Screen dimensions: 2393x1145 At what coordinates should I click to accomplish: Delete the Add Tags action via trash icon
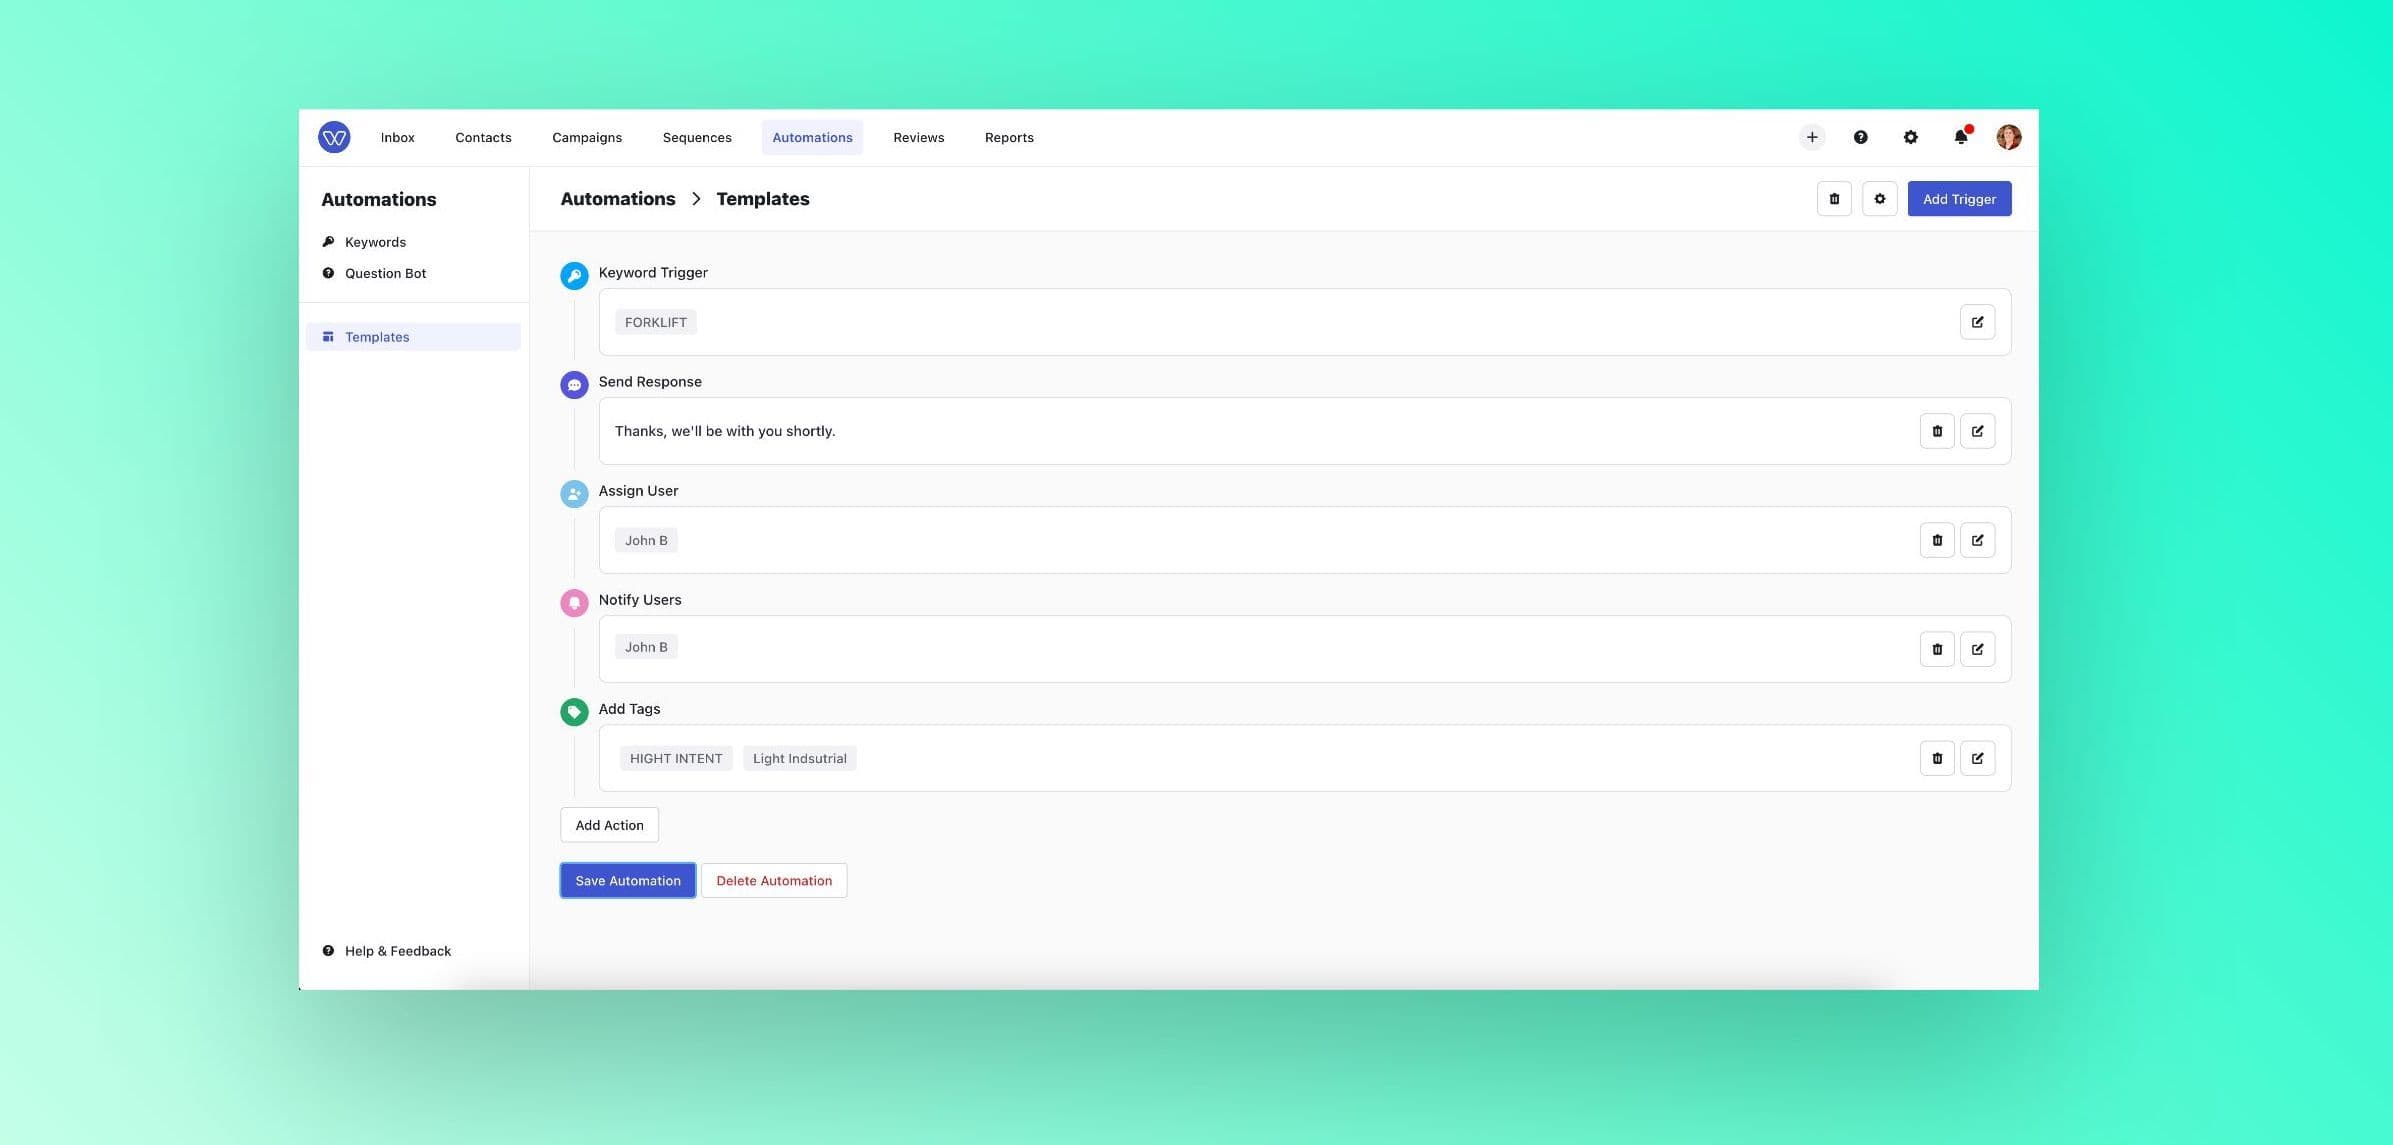(1937, 757)
